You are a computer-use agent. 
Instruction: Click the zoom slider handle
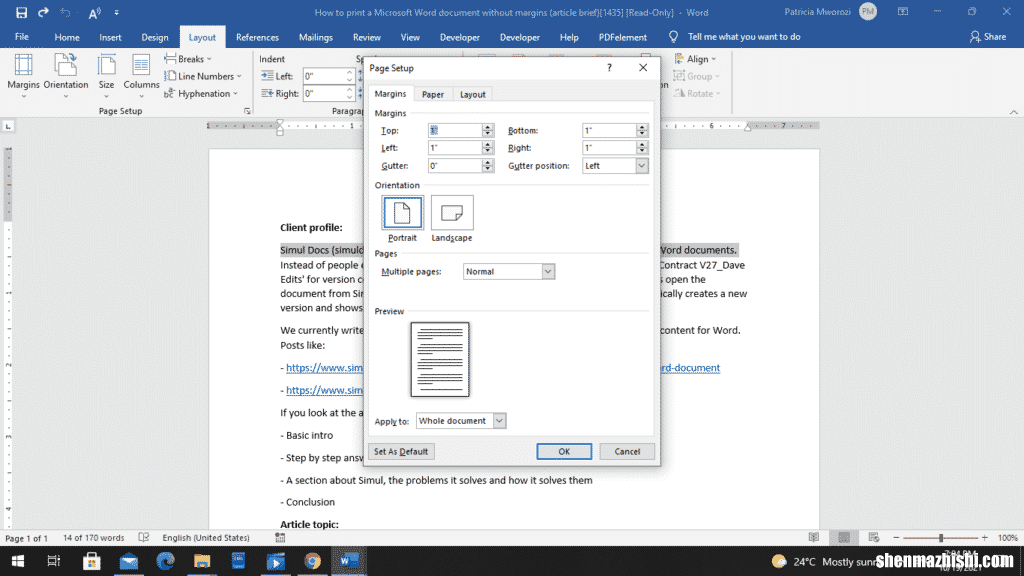(941, 537)
